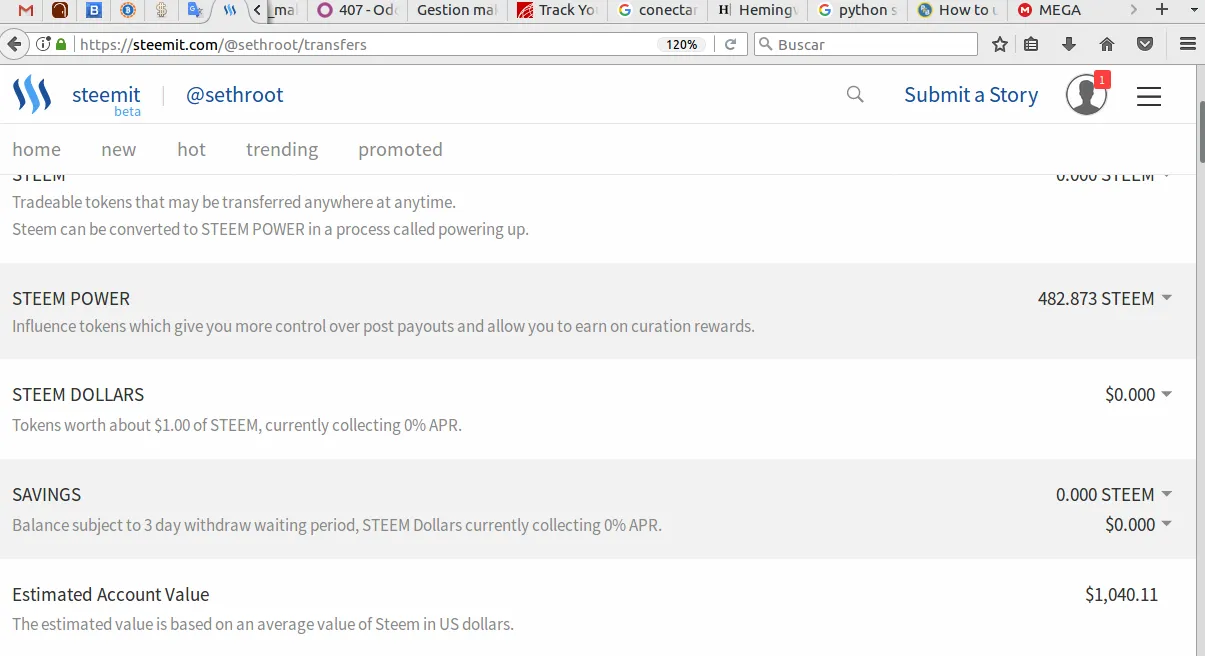1205x656 pixels.
Task: Open a new tab with plus icon
Action: point(1161,10)
